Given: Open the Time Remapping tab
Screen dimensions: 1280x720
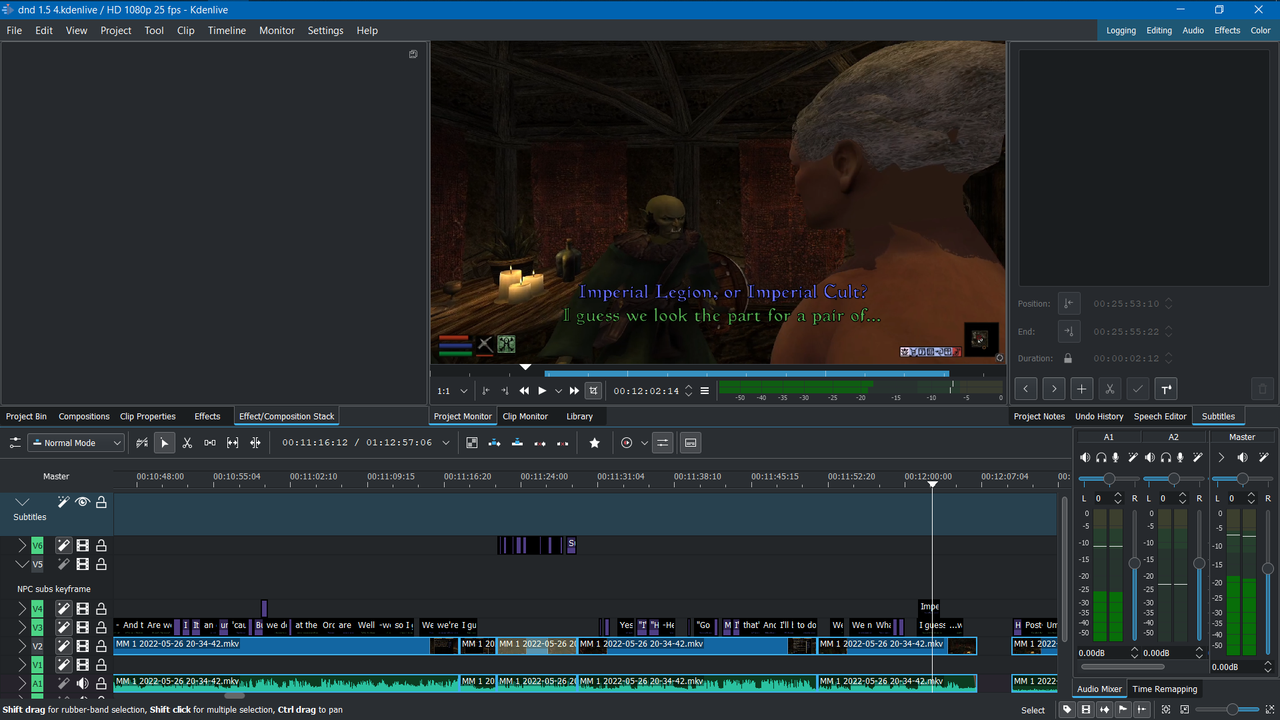Looking at the screenshot, I should 1164,689.
